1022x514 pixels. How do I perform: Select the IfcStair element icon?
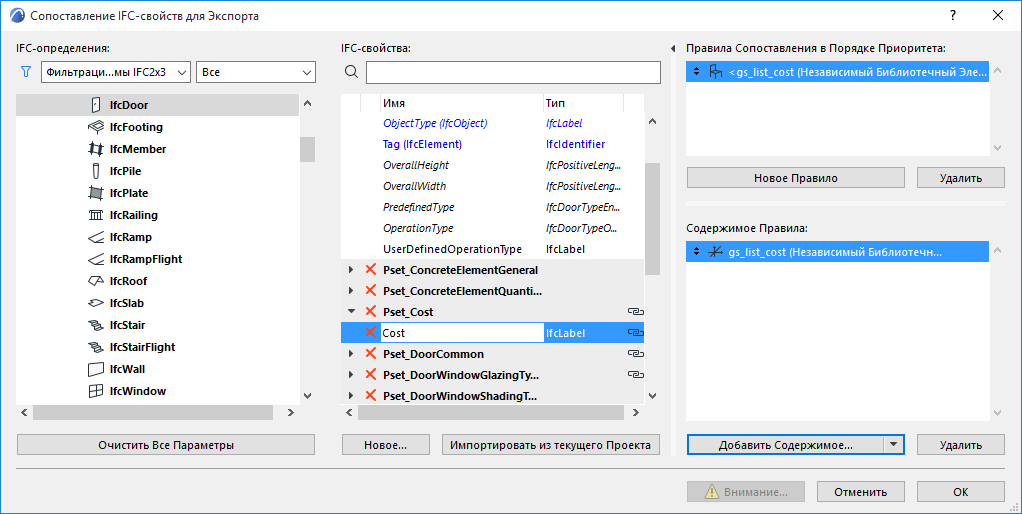96,325
